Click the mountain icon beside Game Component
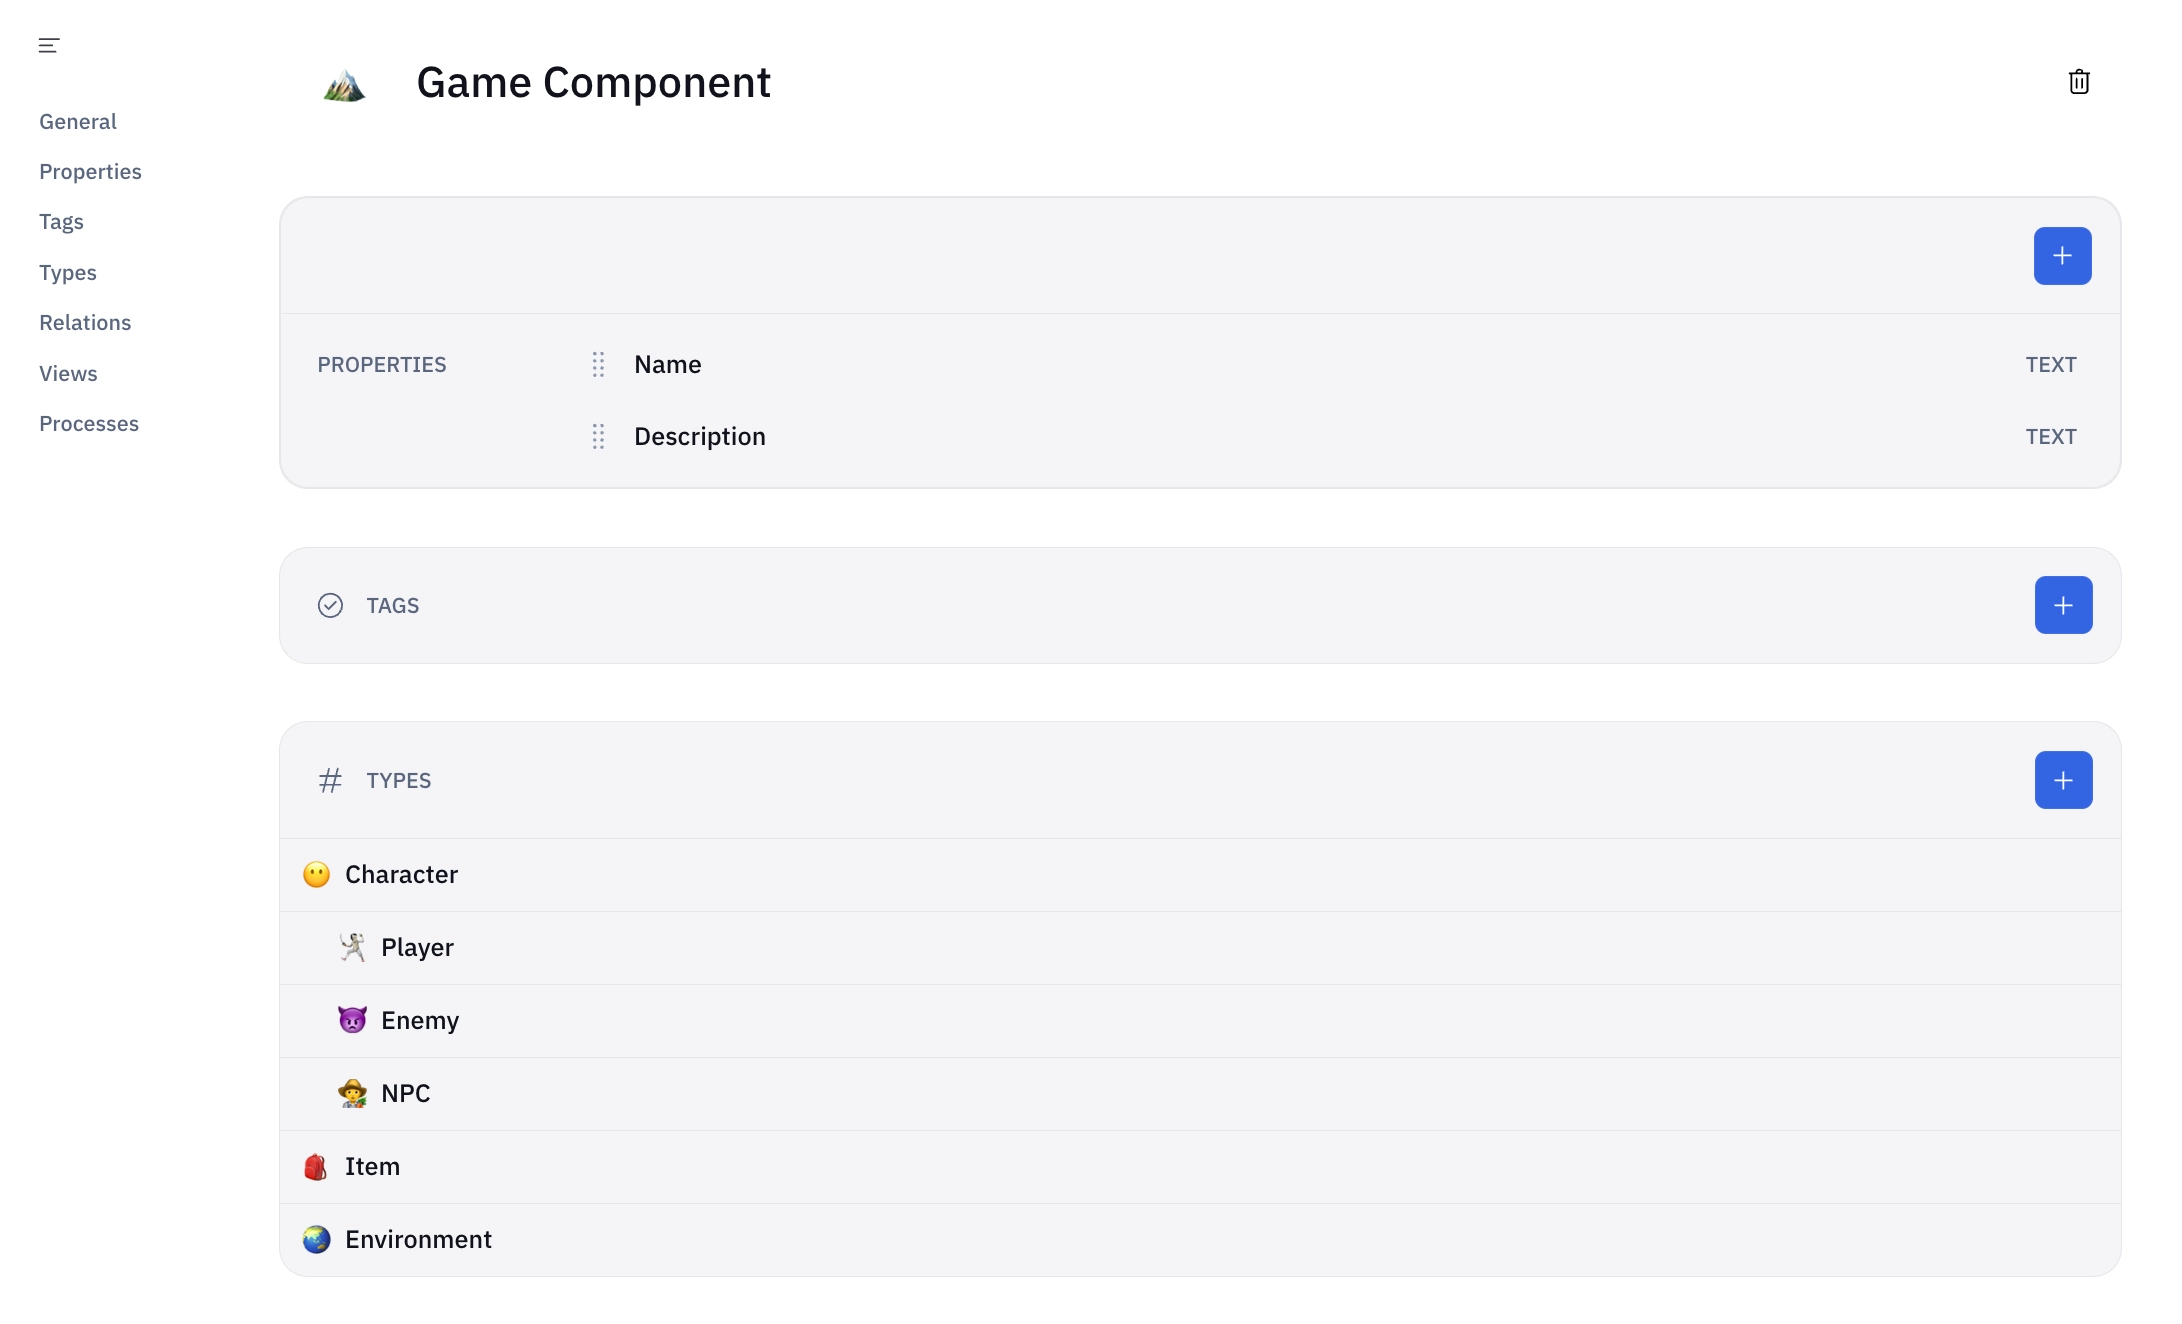The image size is (2182, 1324). pyautogui.click(x=344, y=85)
